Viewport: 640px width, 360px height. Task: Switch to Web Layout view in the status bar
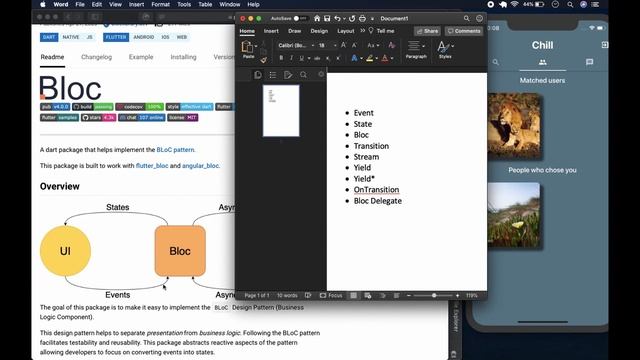368,295
